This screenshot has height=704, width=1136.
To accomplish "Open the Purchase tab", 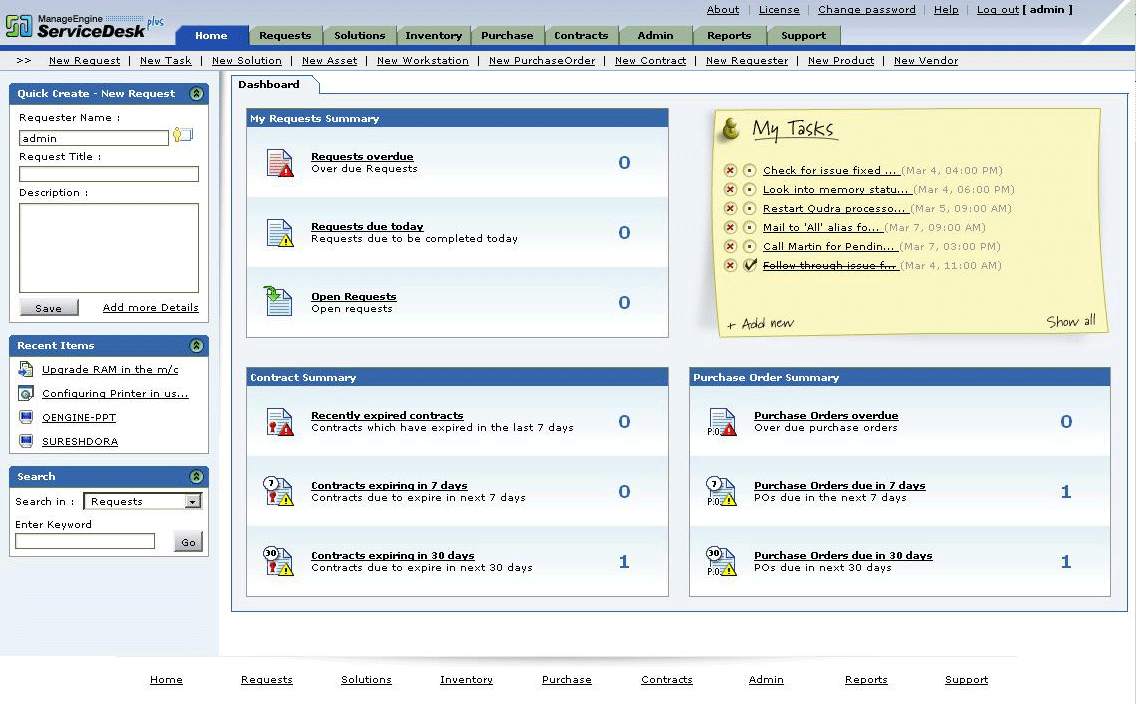I will (x=507, y=35).
